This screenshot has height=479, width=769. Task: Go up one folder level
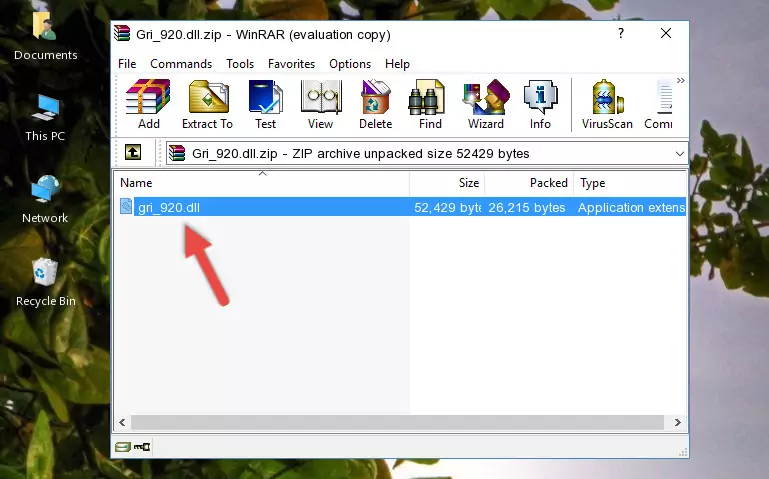click(133, 152)
